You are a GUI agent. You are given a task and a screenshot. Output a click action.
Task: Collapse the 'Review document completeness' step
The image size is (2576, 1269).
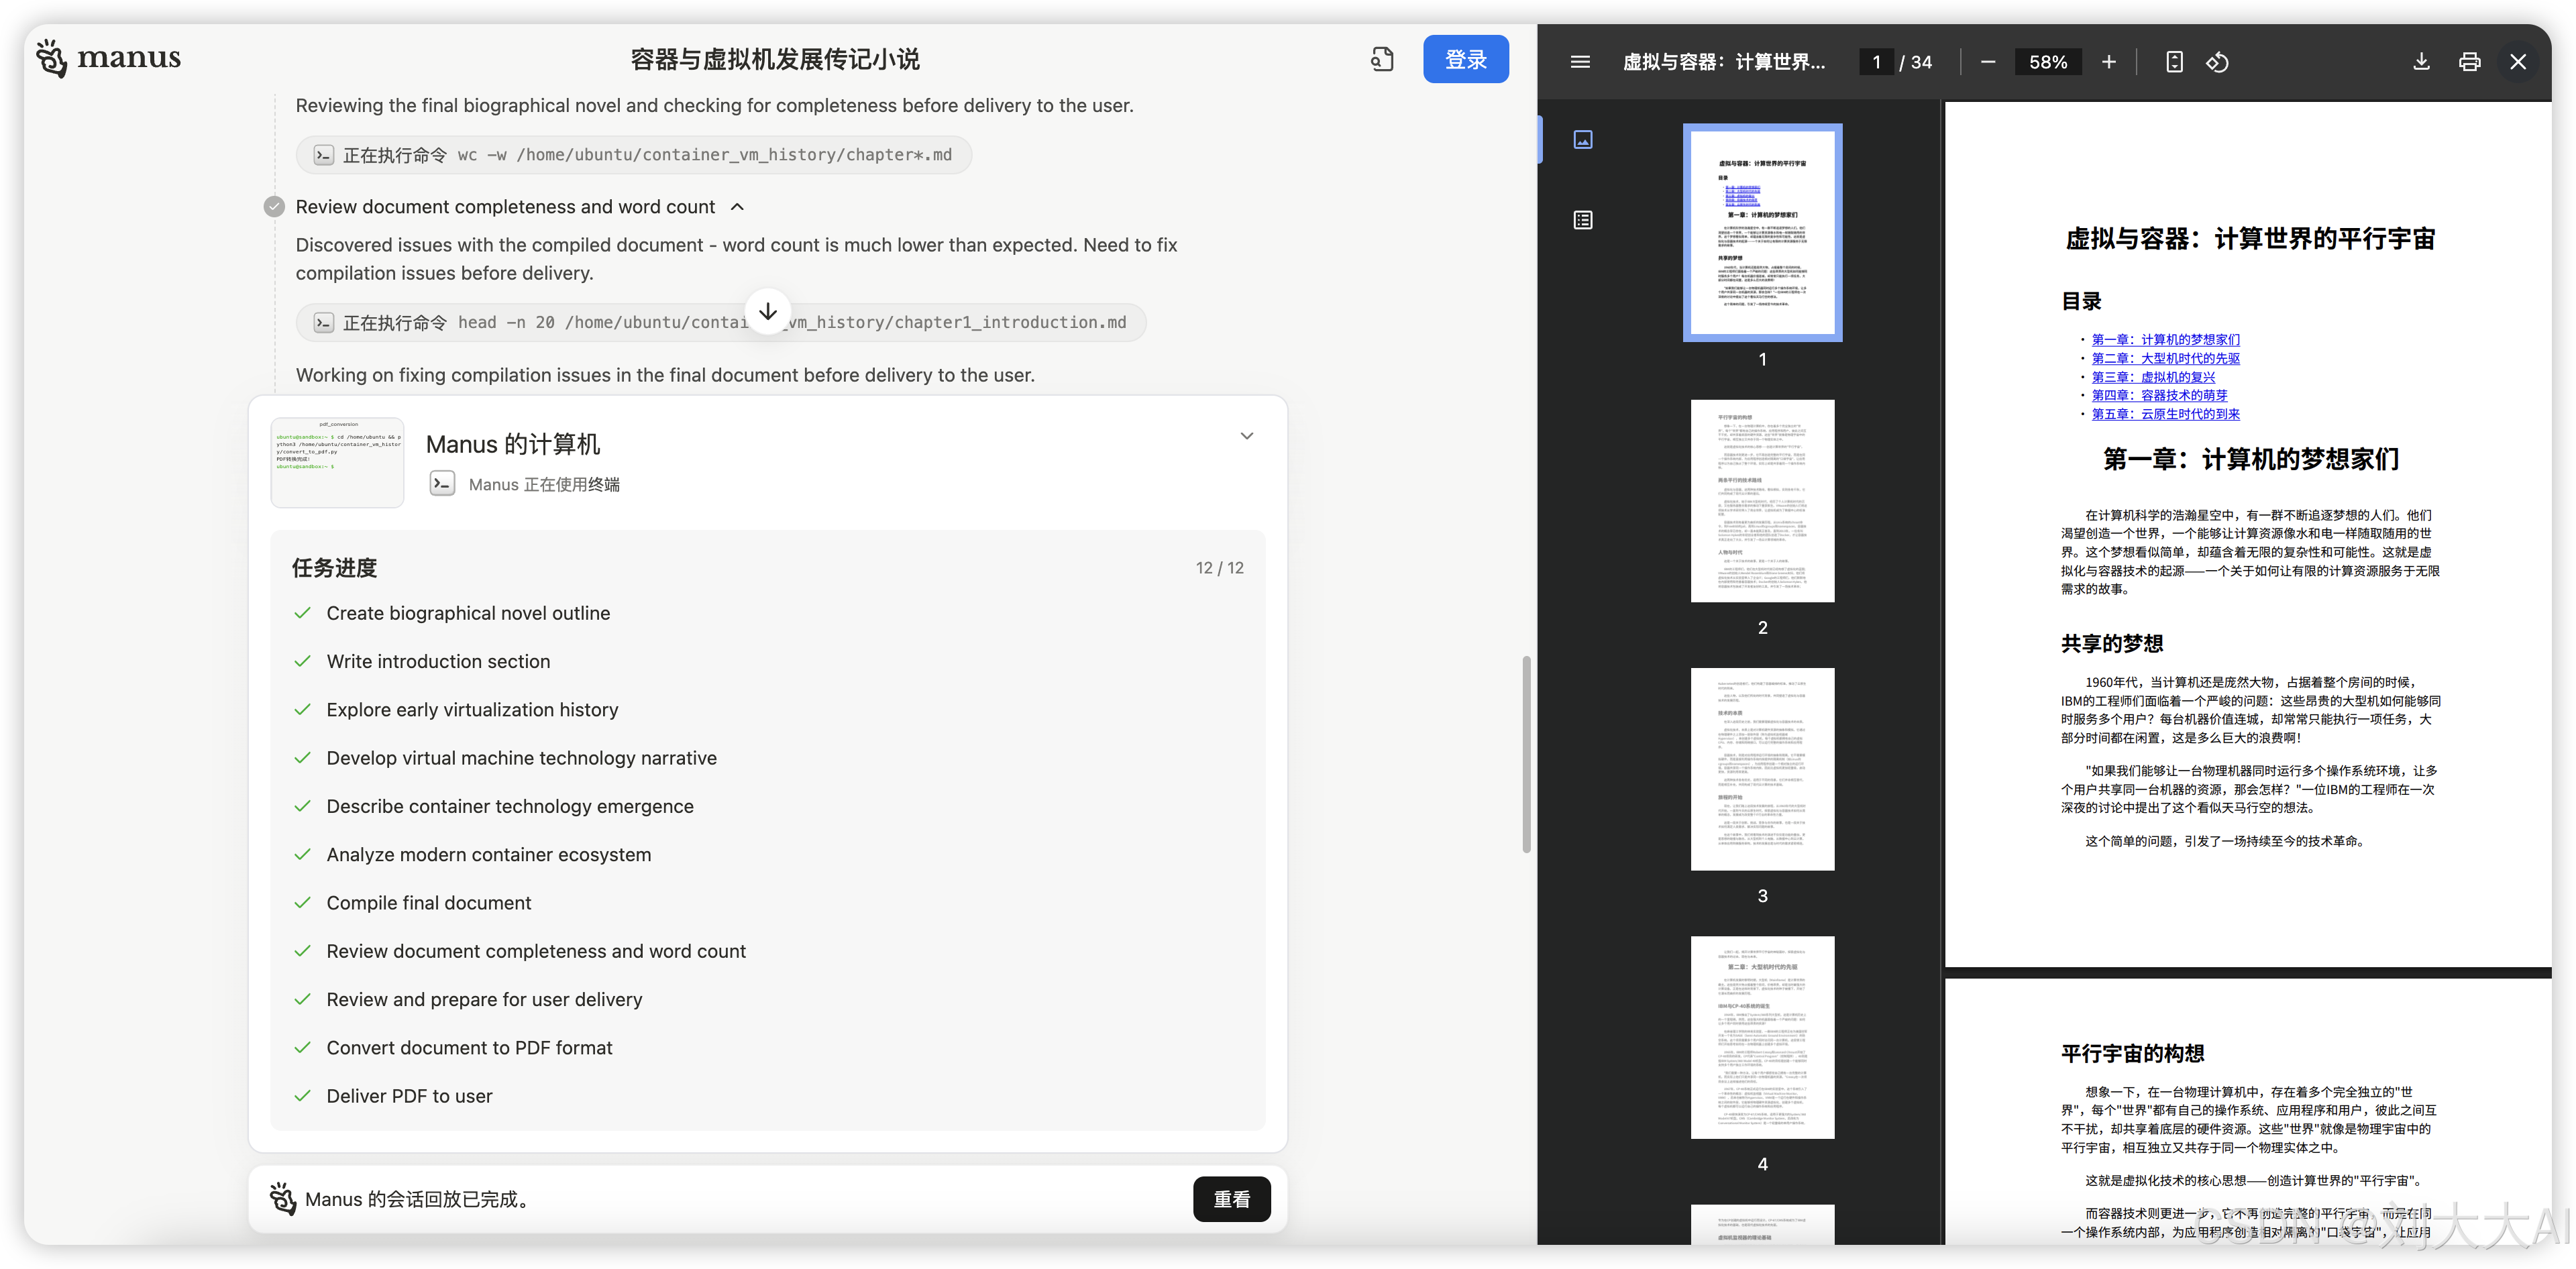point(737,207)
